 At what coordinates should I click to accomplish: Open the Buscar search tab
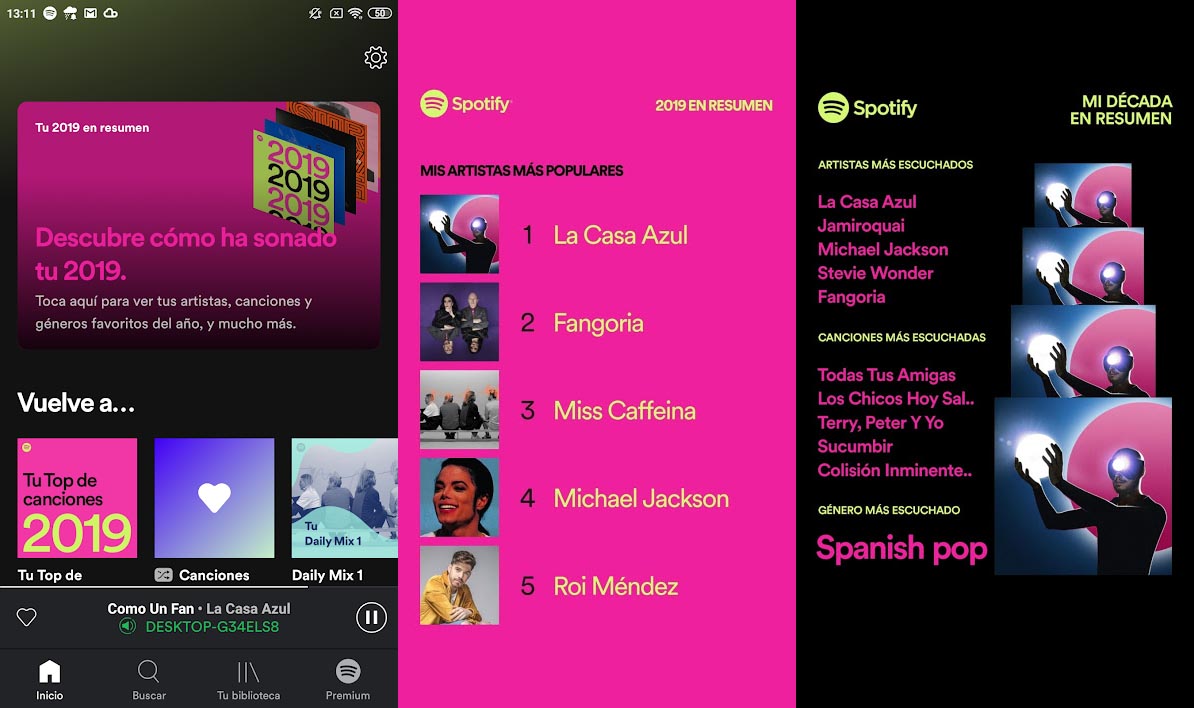pyautogui.click(x=148, y=680)
